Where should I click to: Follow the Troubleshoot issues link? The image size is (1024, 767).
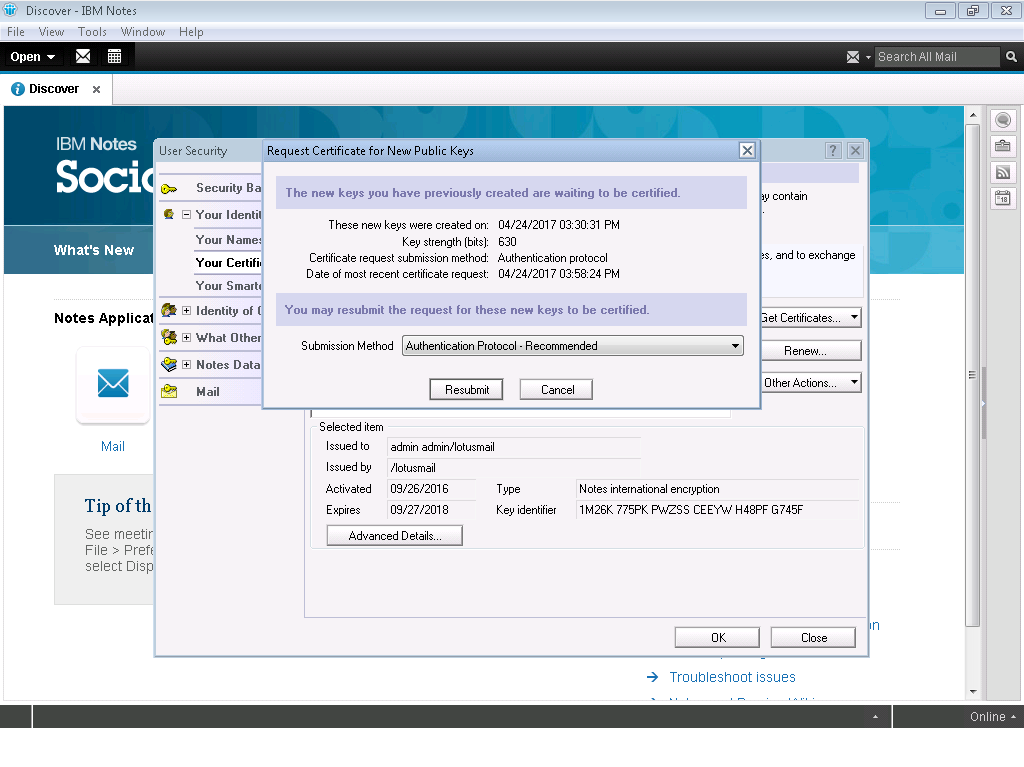pos(732,677)
